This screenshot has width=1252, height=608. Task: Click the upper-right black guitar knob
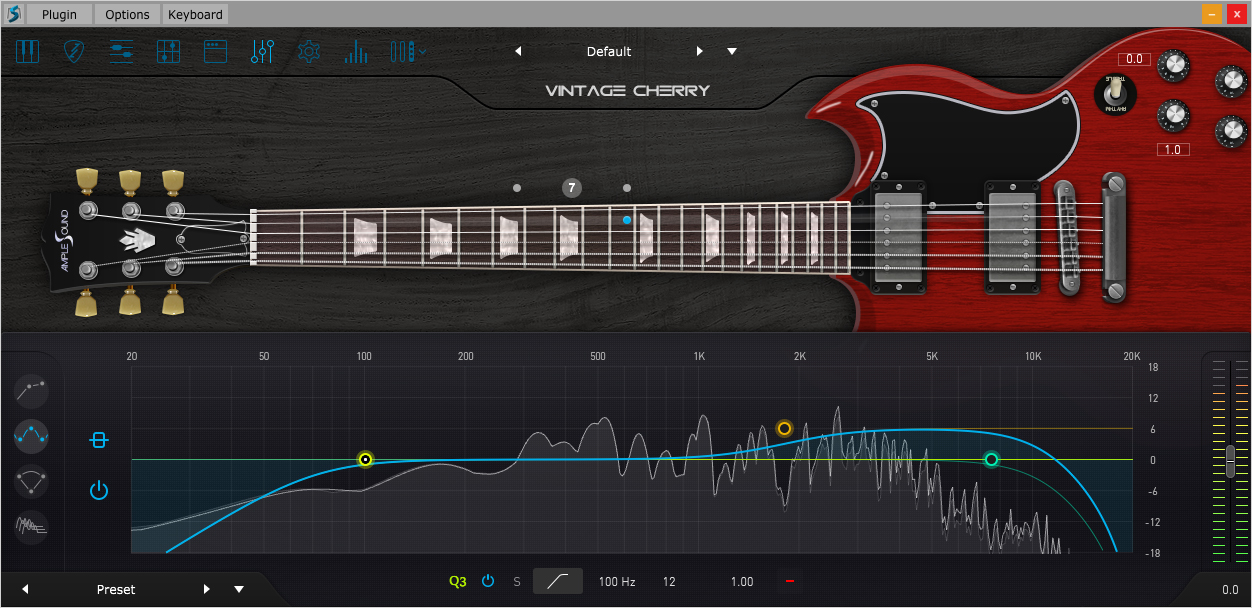pos(1231,81)
